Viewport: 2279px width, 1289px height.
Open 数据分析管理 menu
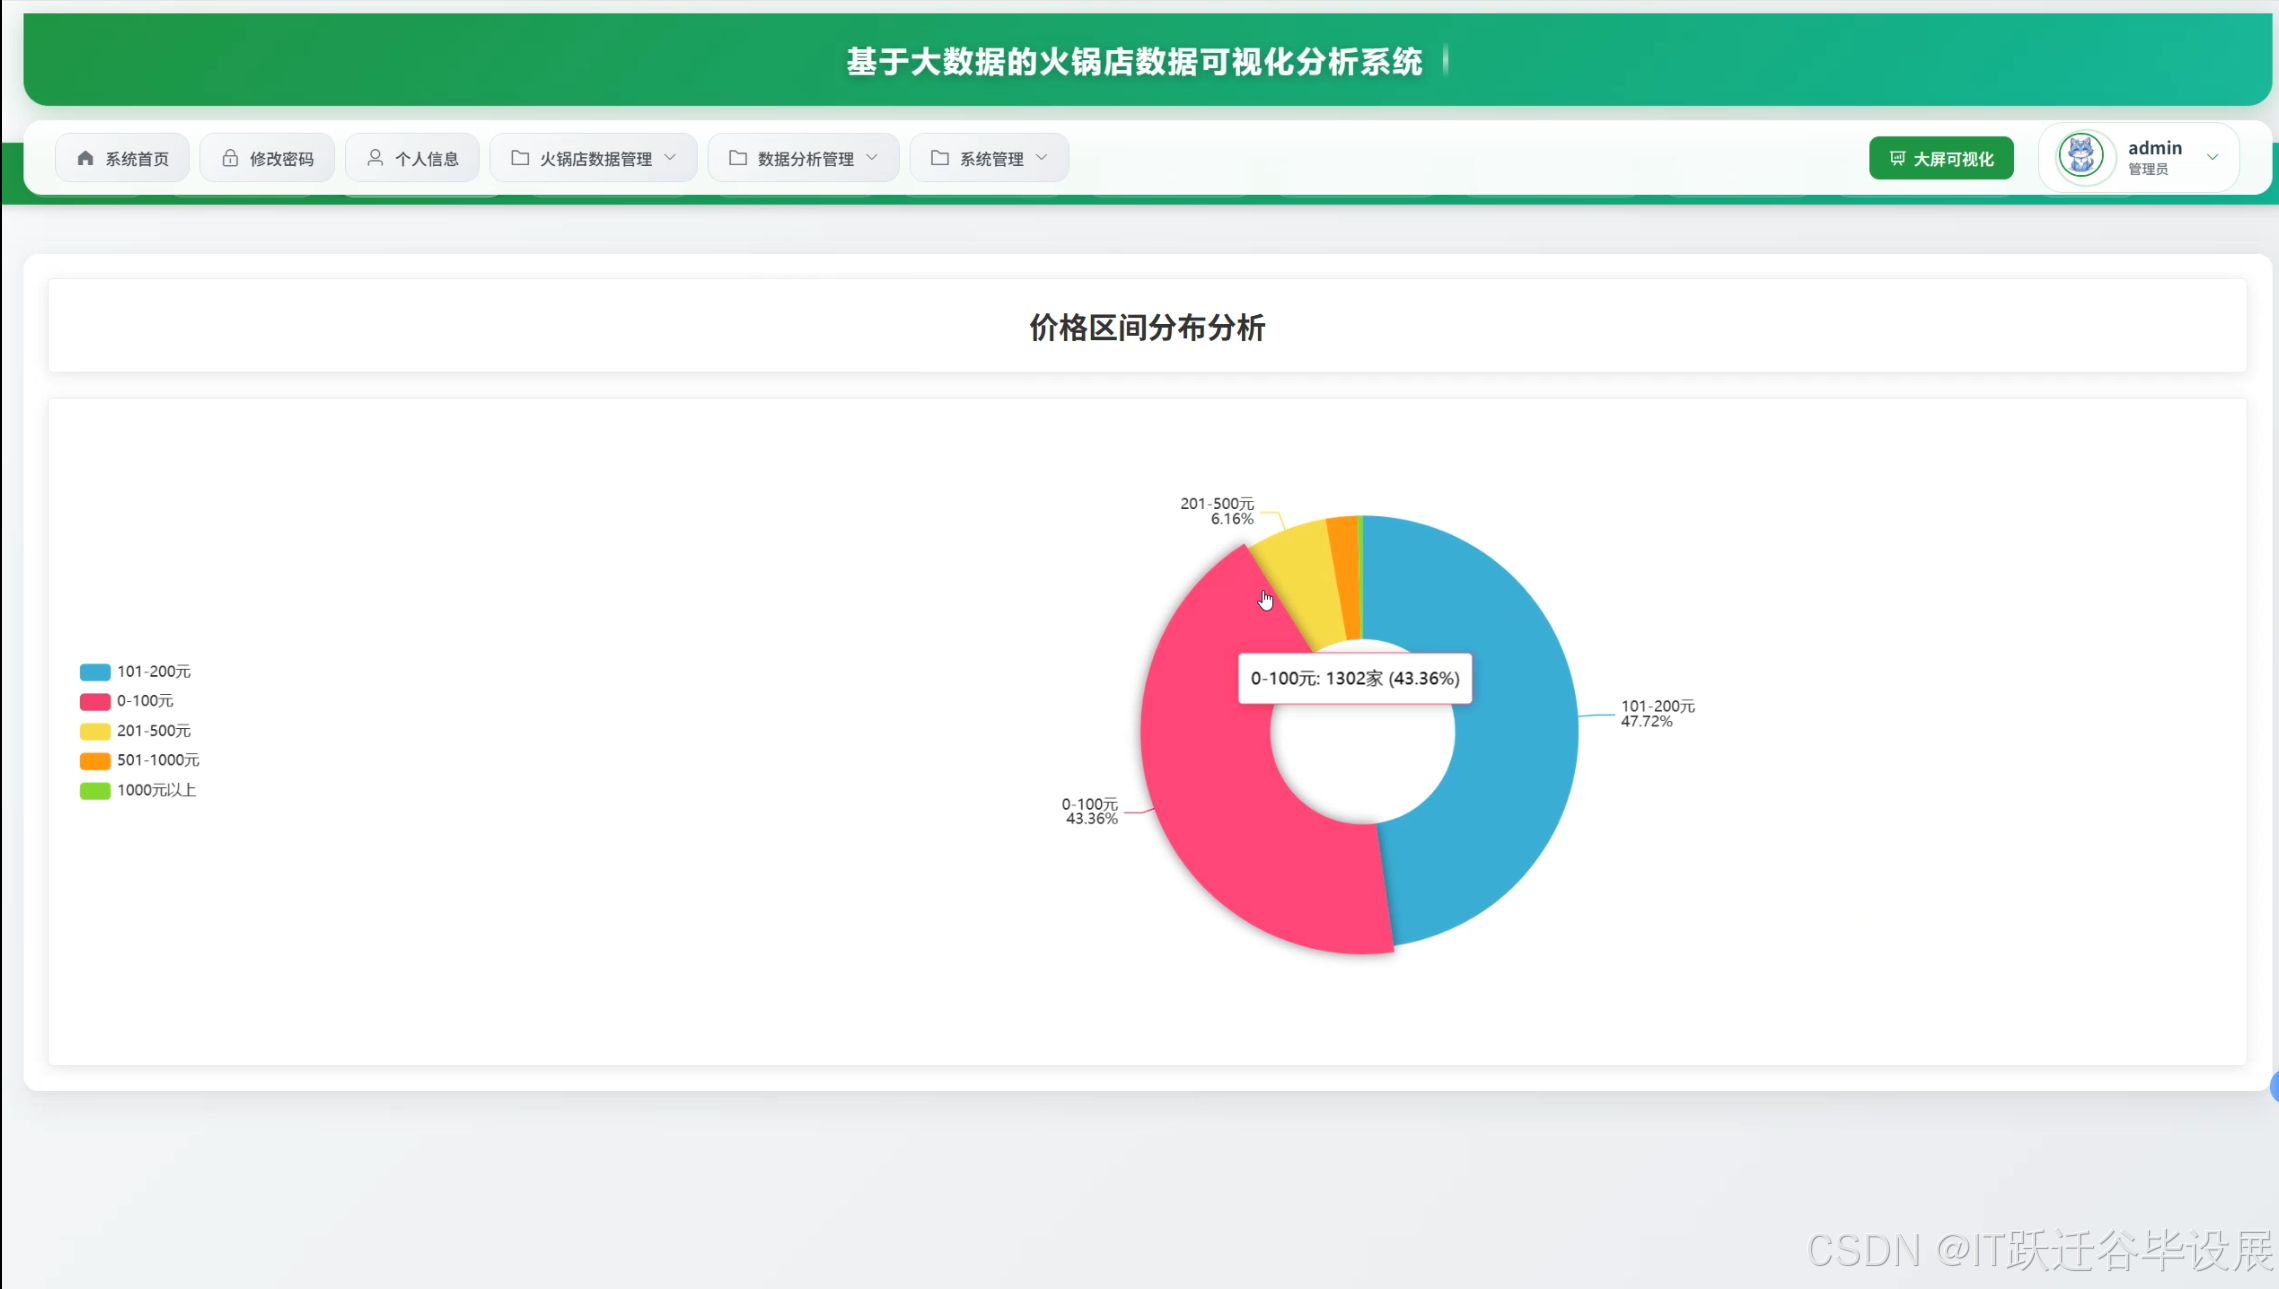(x=803, y=158)
